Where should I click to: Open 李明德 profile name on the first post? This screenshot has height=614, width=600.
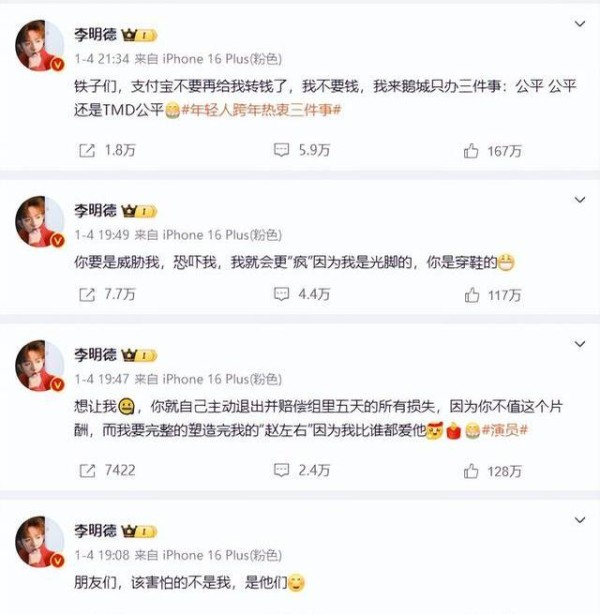pos(95,35)
